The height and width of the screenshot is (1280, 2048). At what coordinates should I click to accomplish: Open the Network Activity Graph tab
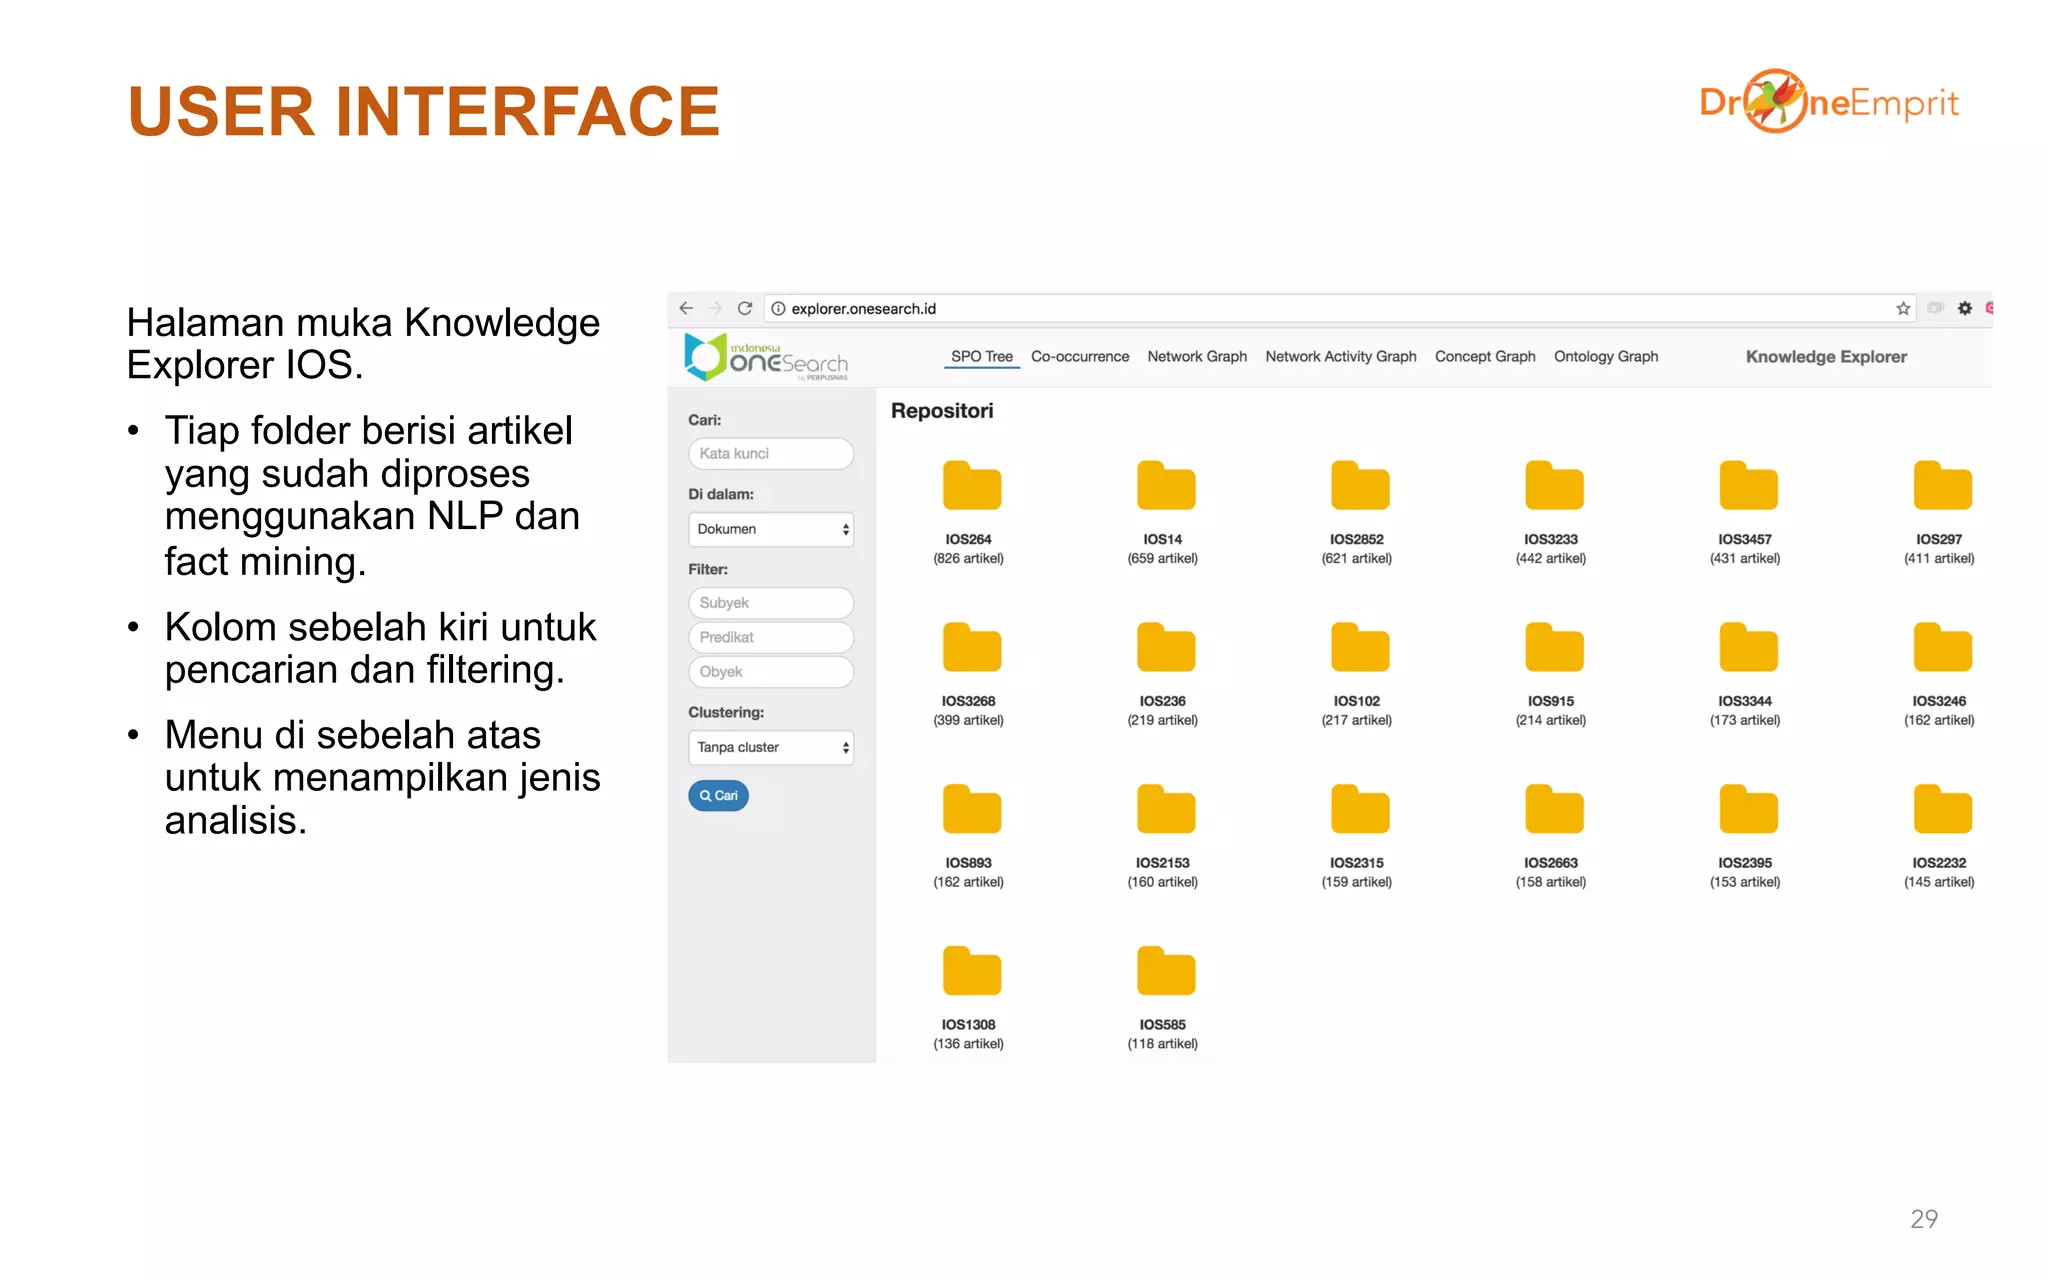1340,356
